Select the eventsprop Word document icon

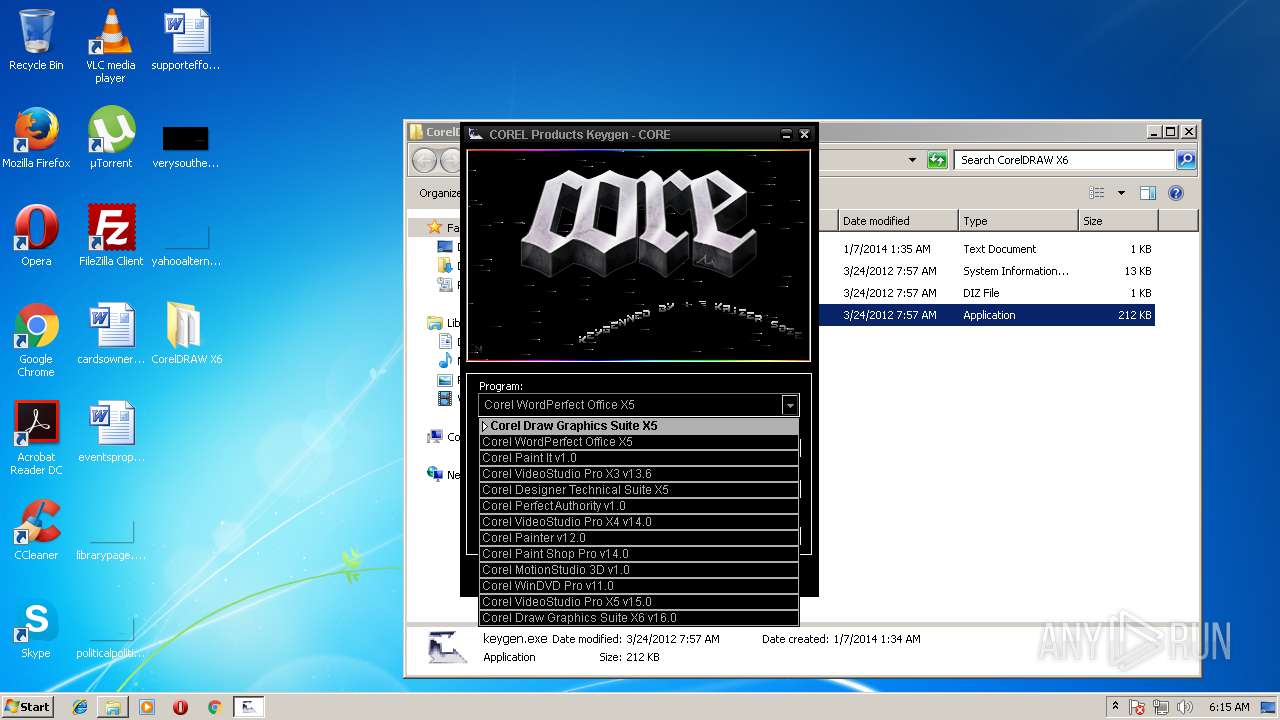pos(111,431)
